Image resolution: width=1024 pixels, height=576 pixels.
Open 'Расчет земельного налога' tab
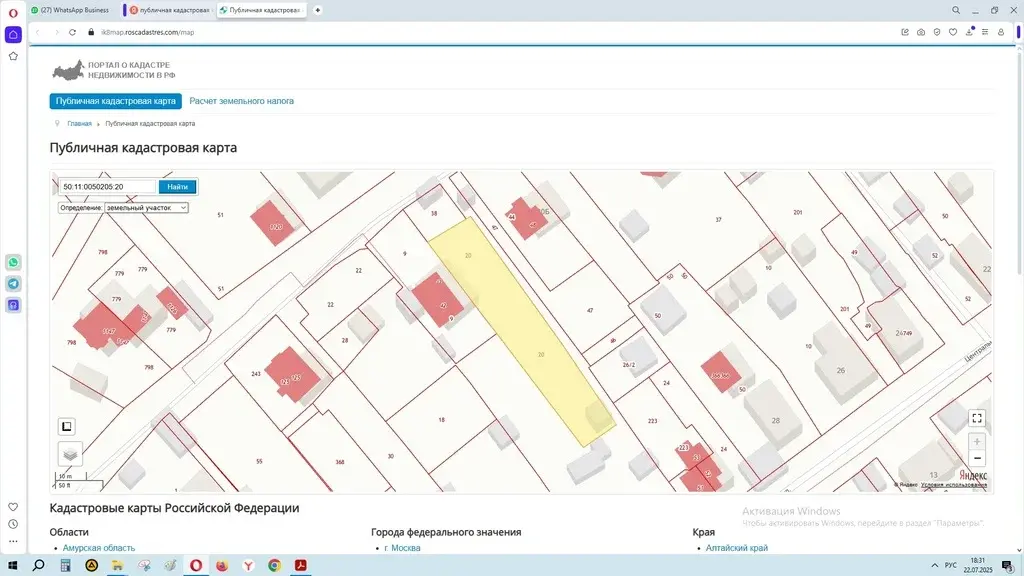pyautogui.click(x=242, y=101)
